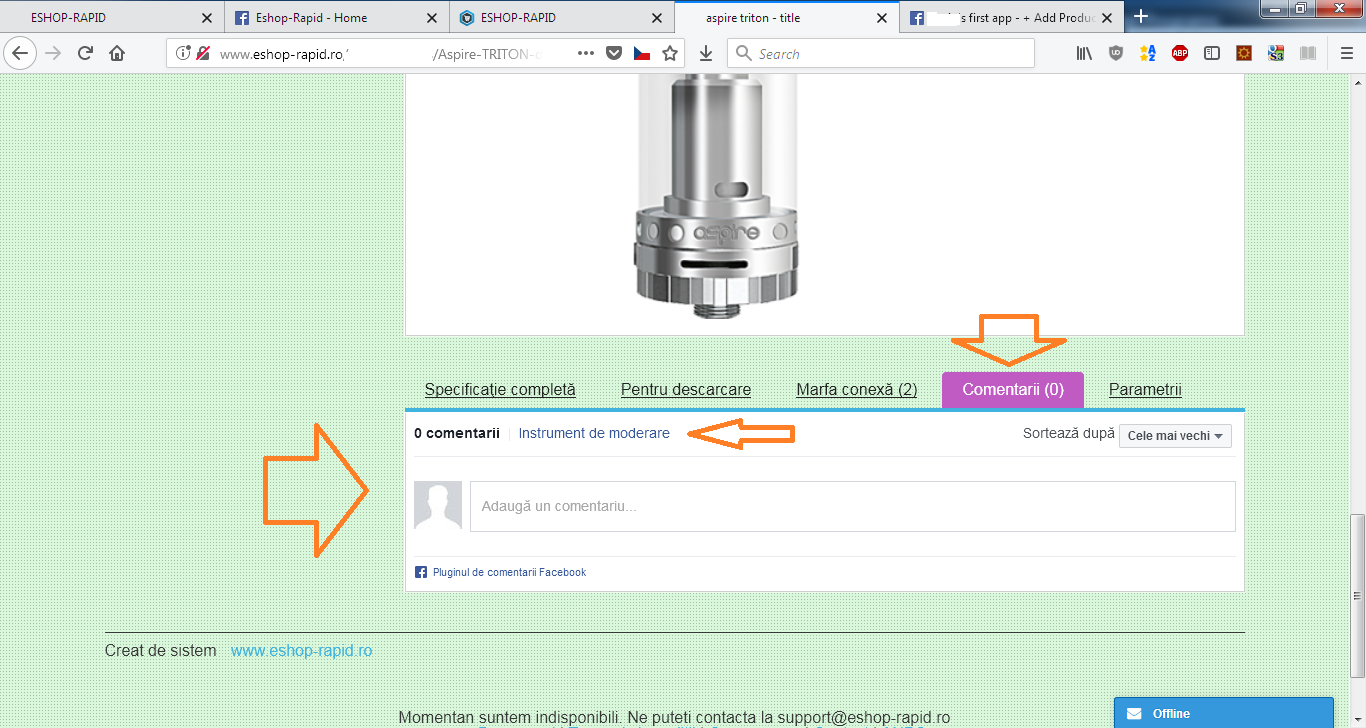Click the multicolor extension icon beside reader book

pyautogui.click(x=1276, y=54)
